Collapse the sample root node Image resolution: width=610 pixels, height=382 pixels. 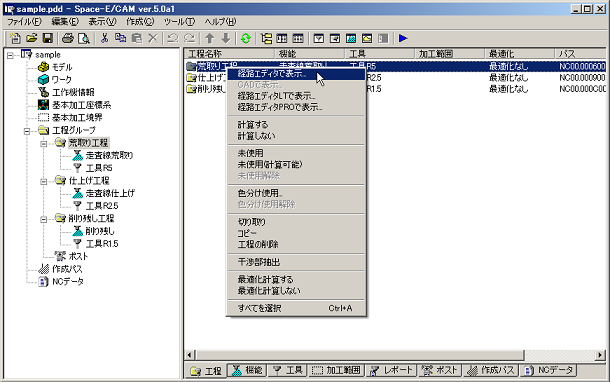point(11,56)
